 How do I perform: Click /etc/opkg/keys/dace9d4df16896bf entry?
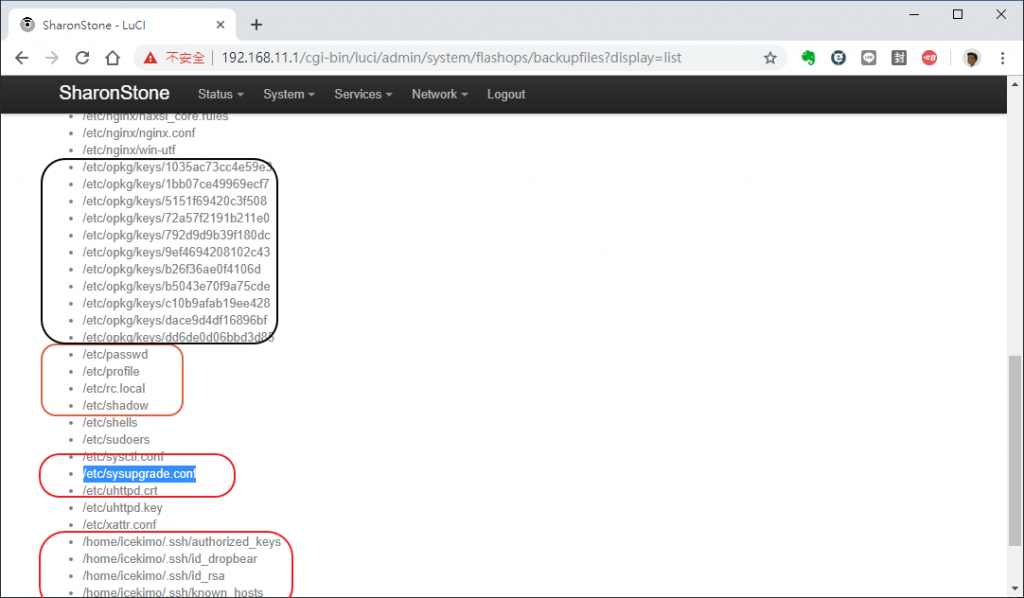click(x=175, y=320)
